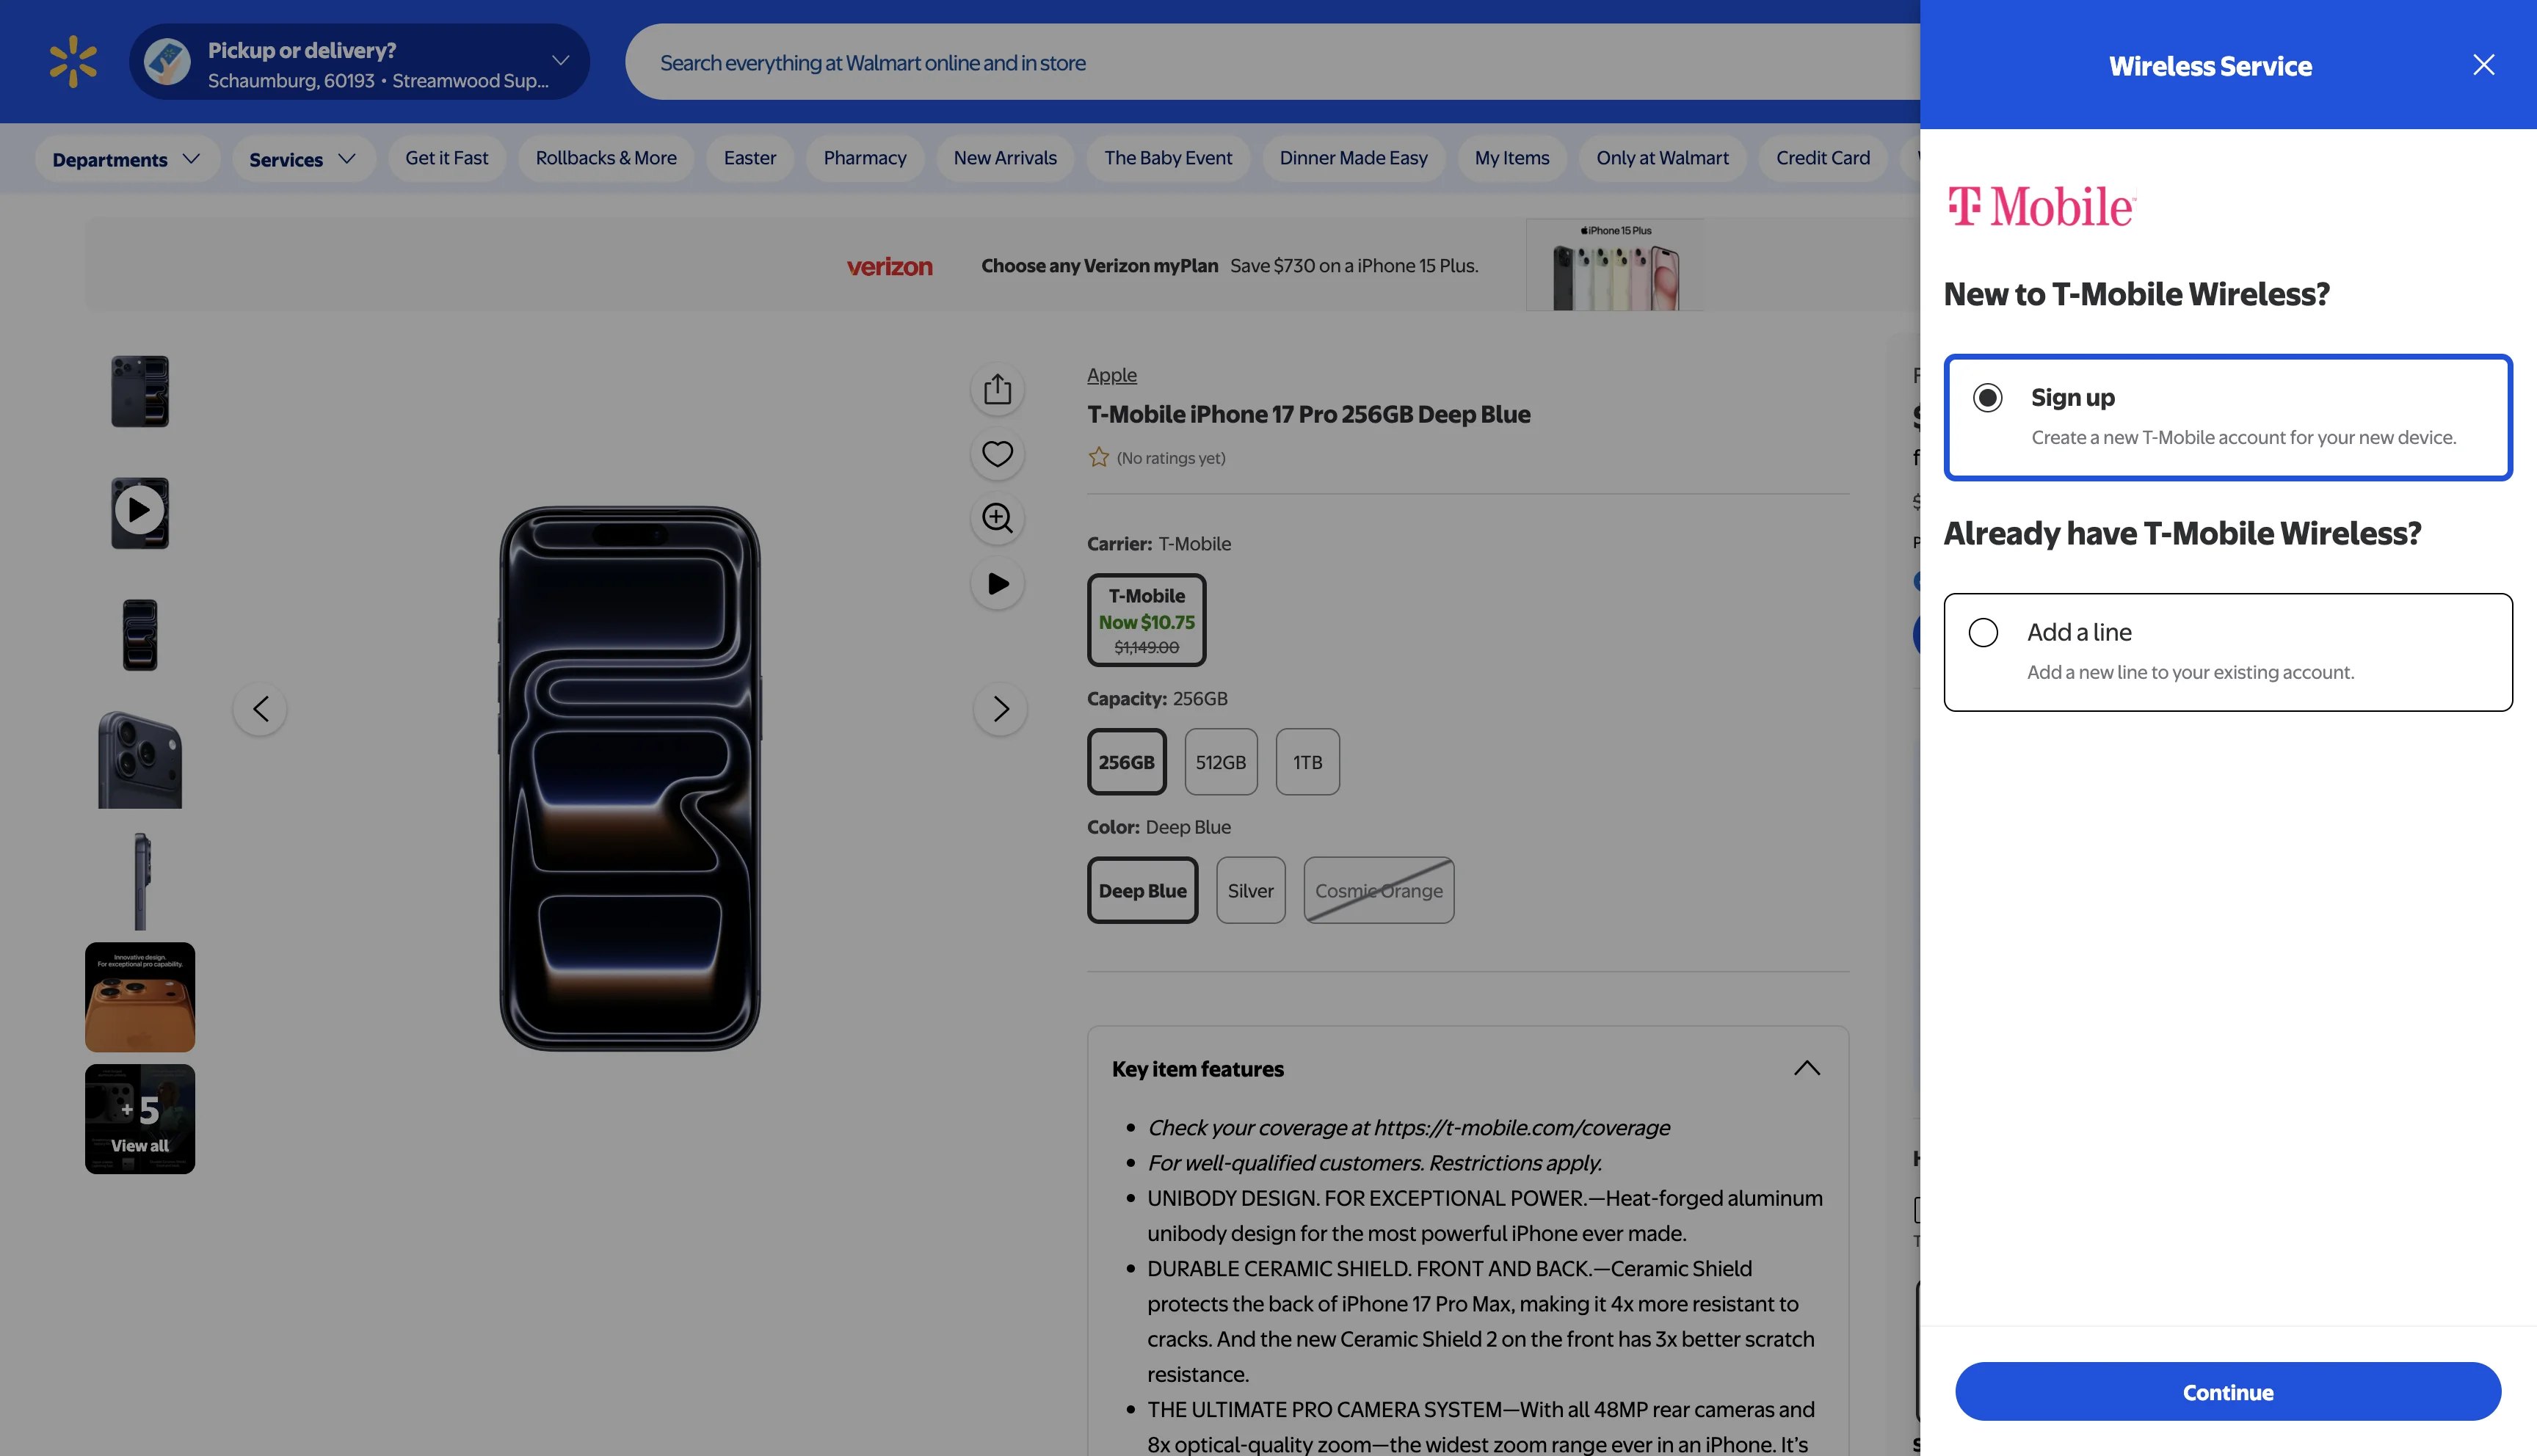Collapse the Key item features section
Viewport: 2537px width, 1456px height.
coord(1806,1068)
